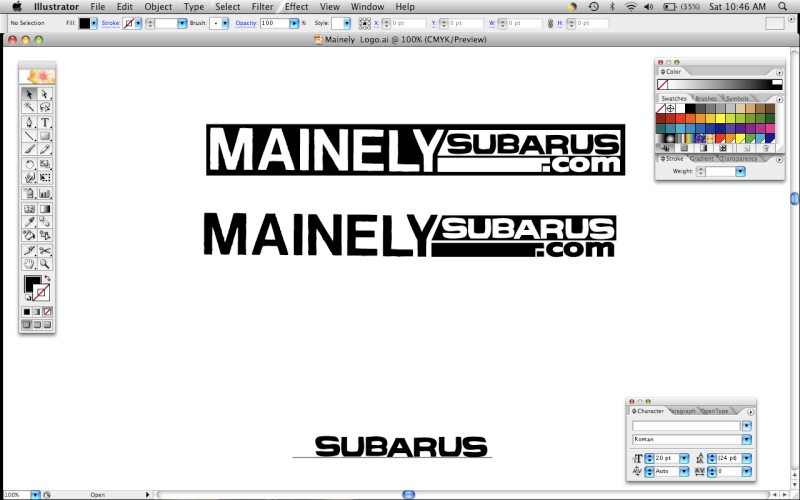Viewport: 800px width, 500px height.
Task: Select the Eyedropper tool
Action: [29, 222]
